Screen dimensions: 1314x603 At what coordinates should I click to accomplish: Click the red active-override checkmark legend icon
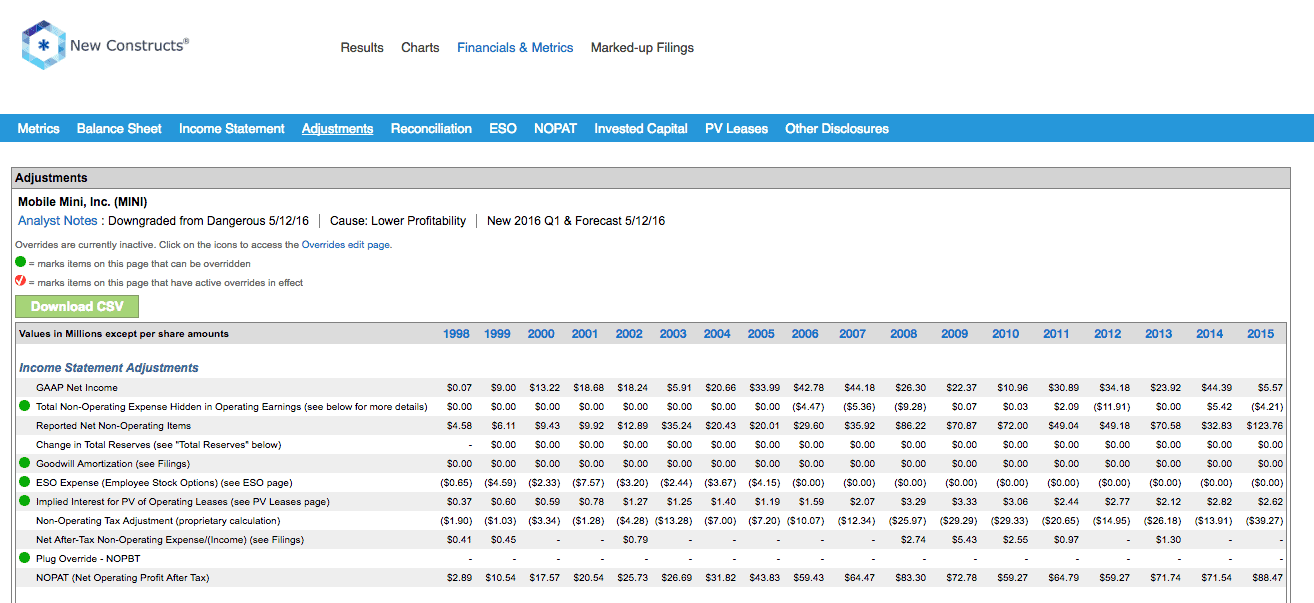[20, 282]
